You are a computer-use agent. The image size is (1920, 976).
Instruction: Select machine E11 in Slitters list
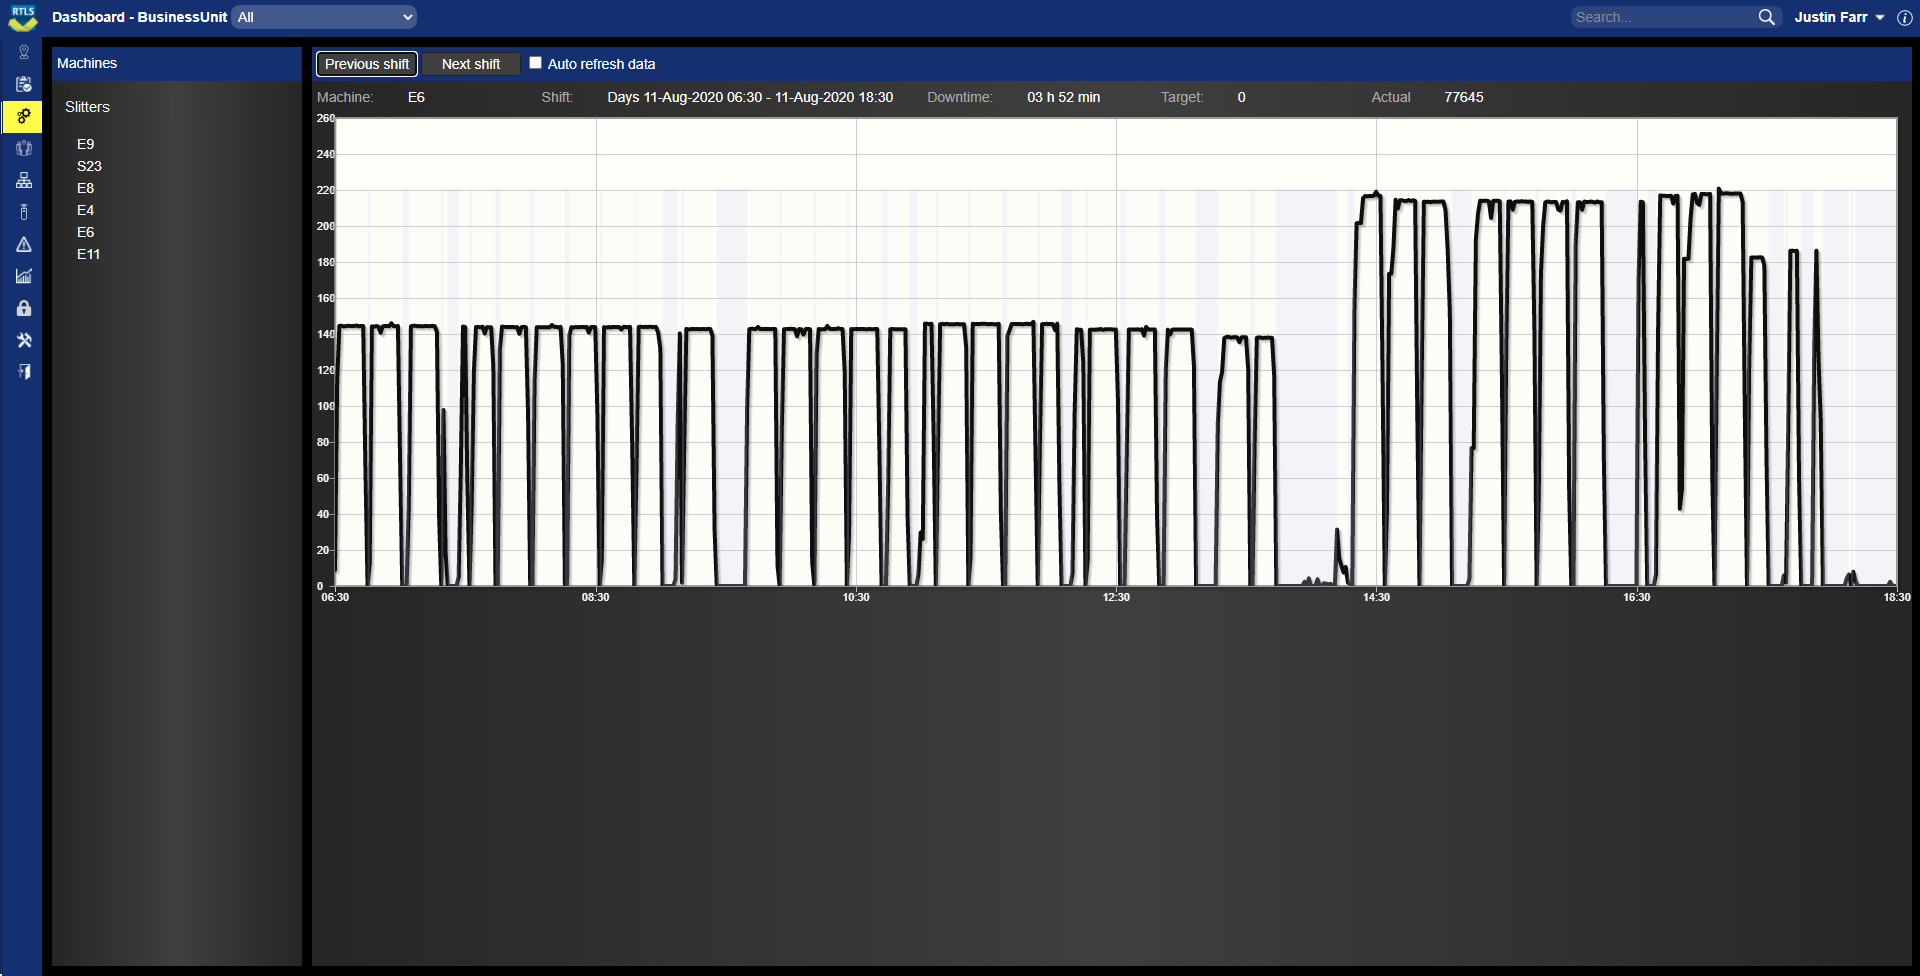coord(88,254)
